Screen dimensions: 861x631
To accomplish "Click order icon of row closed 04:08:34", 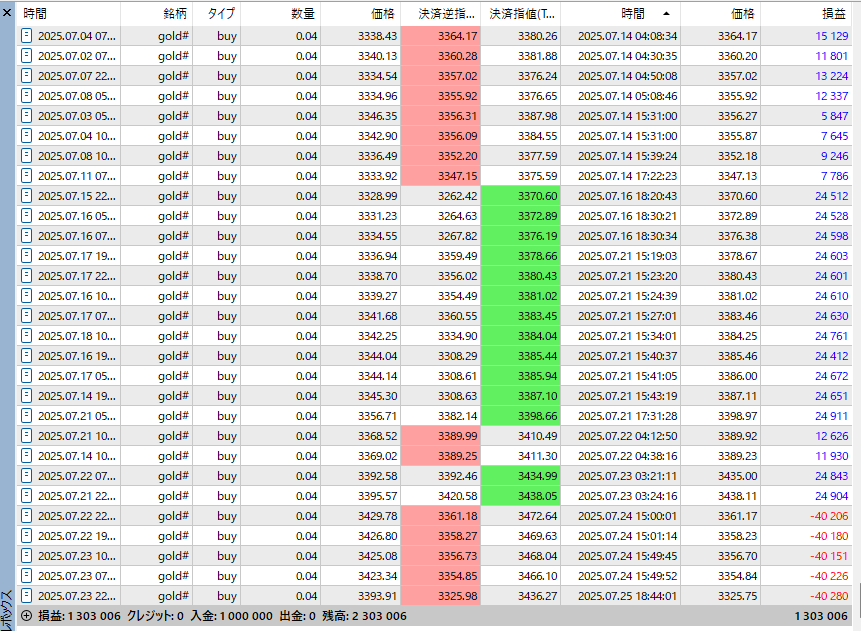I will coord(26,36).
